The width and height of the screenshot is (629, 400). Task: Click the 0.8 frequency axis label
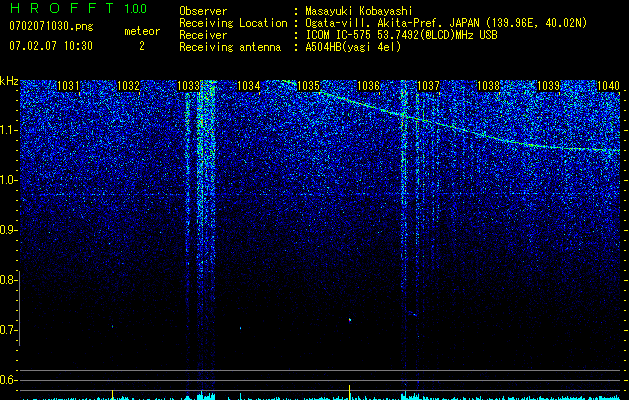point(8,280)
